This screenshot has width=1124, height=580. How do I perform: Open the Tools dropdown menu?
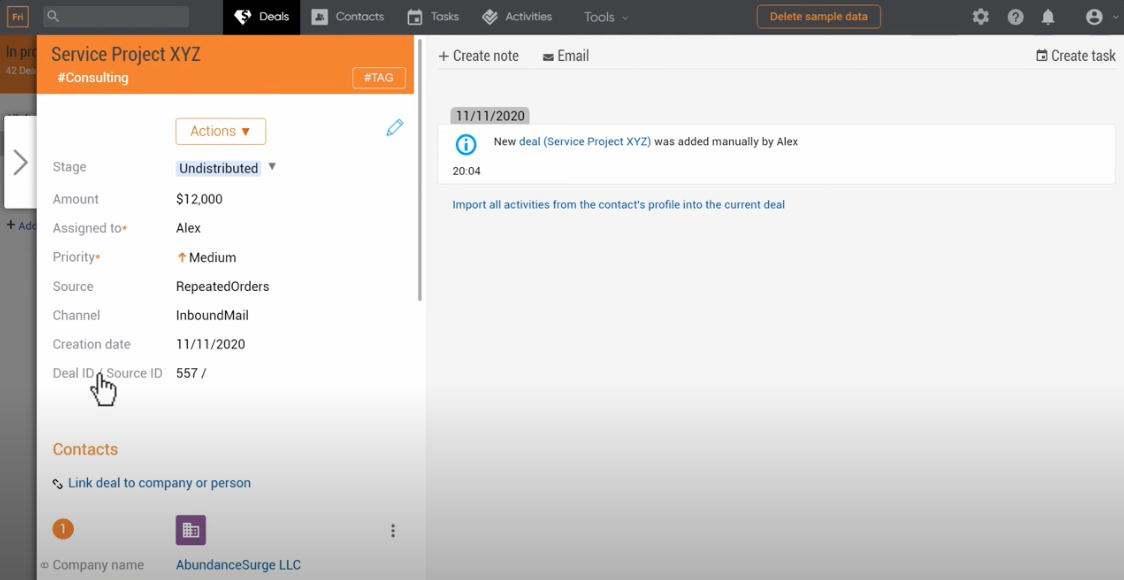click(x=604, y=16)
